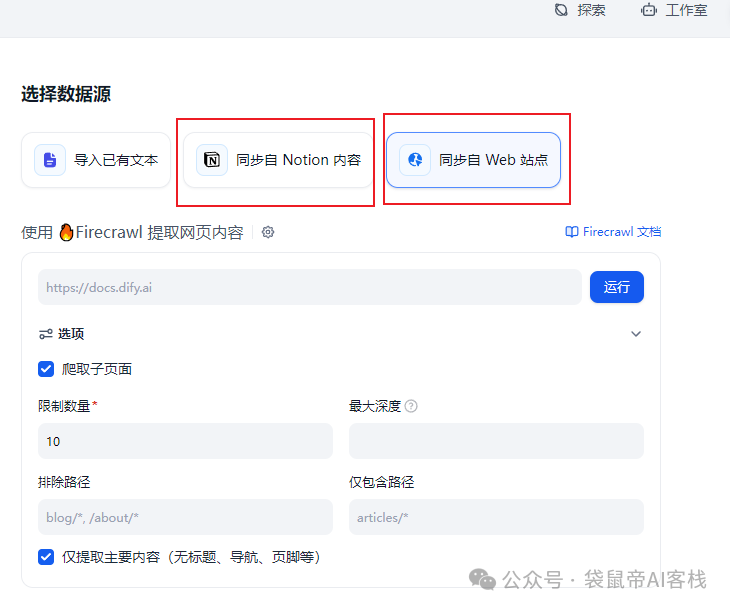Uncheck the crawl sub-pages checkbox
Viewport: 730px width, 609px height.
(46, 369)
